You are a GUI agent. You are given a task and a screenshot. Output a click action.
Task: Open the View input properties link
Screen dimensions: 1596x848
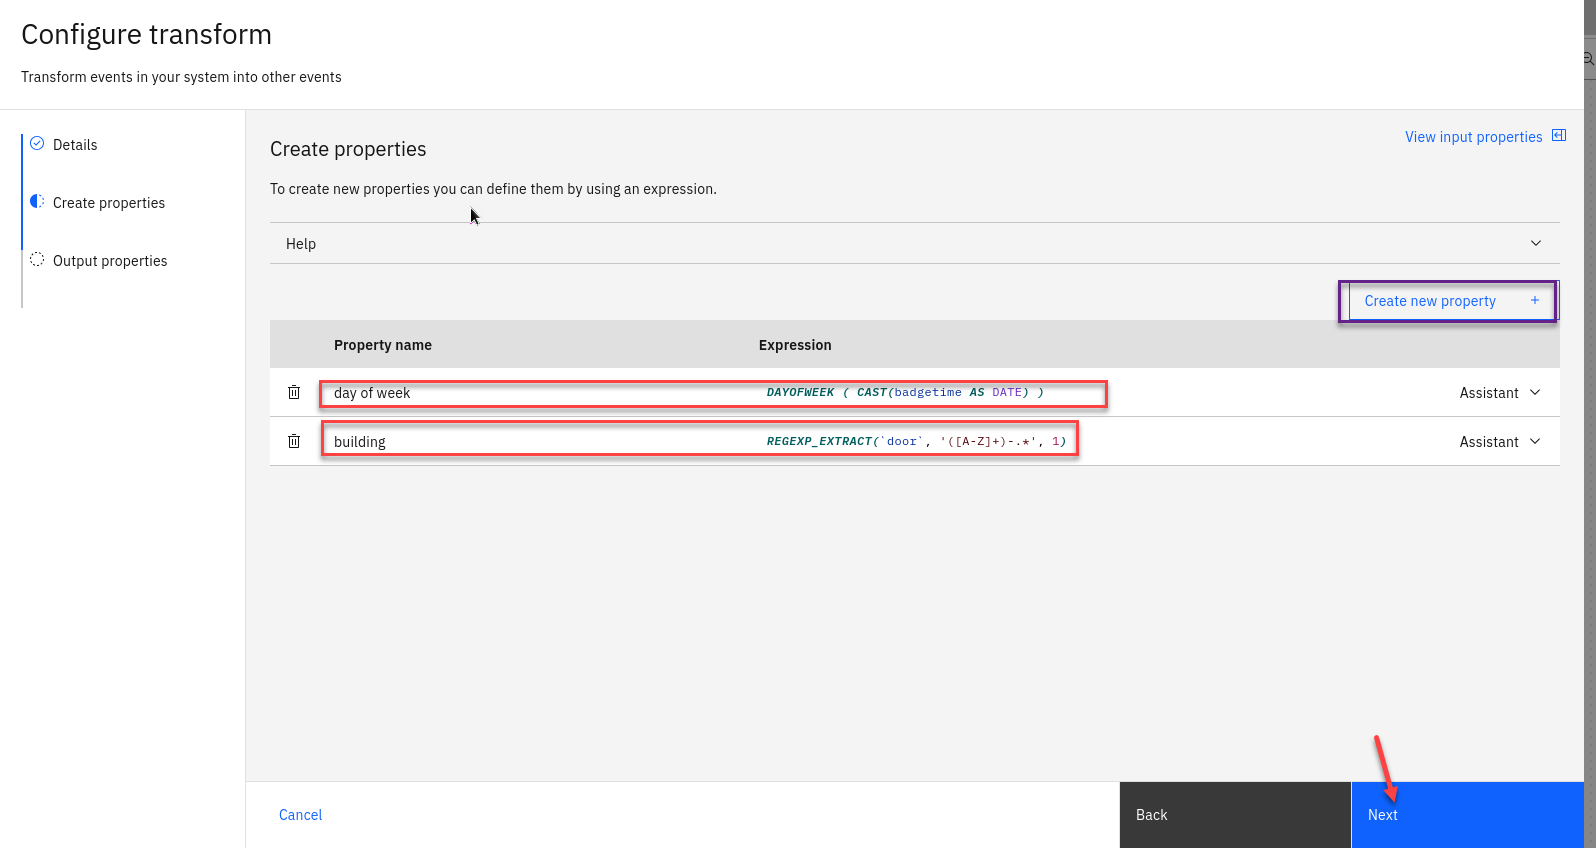click(1473, 137)
